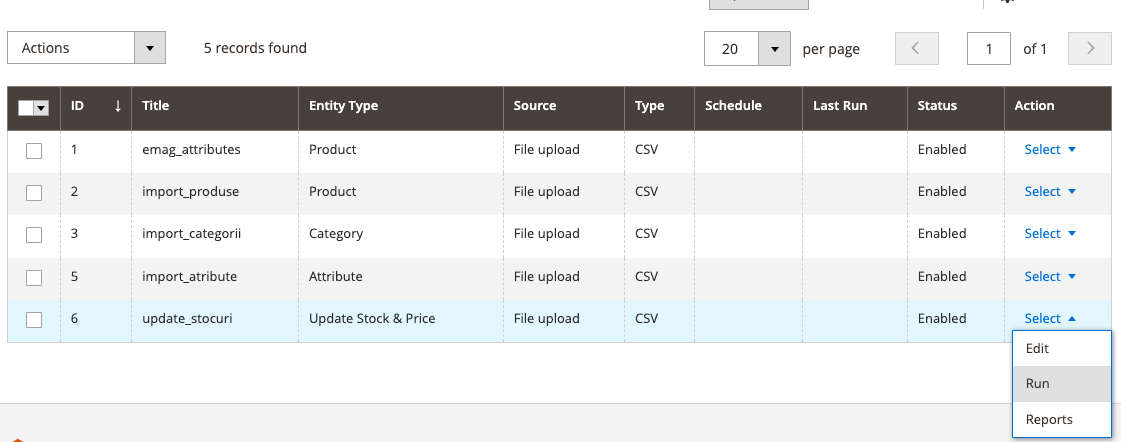Collapse Select menu for update_stocuri row

(1050, 319)
